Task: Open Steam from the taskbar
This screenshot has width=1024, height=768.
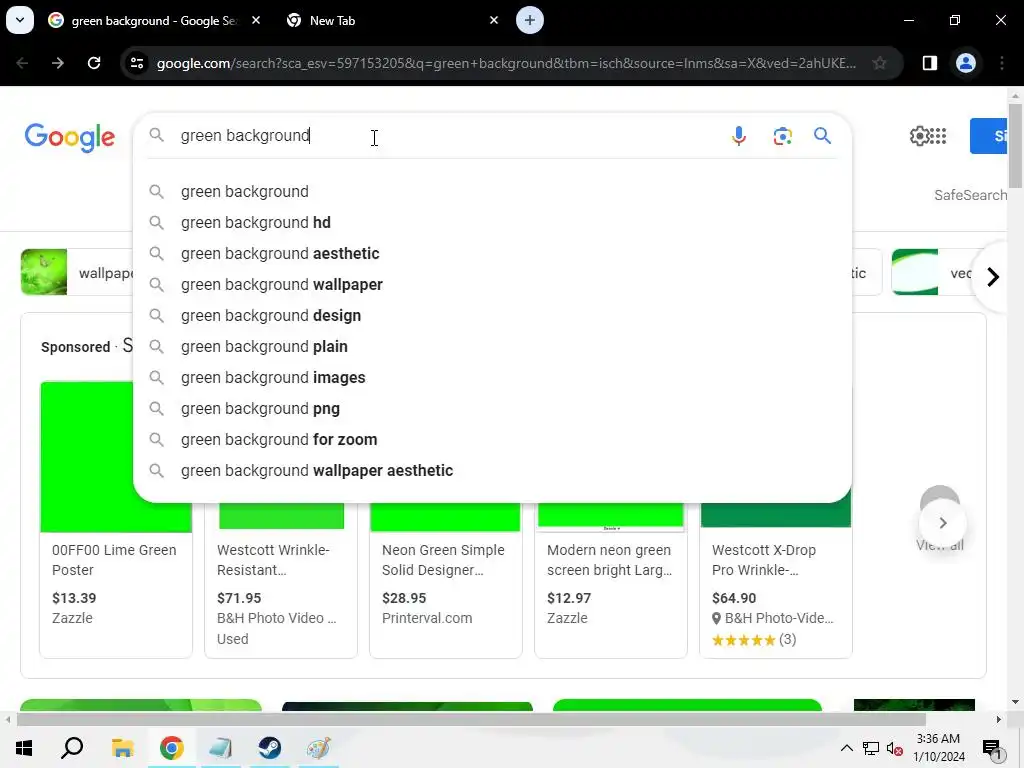Action: [x=269, y=748]
